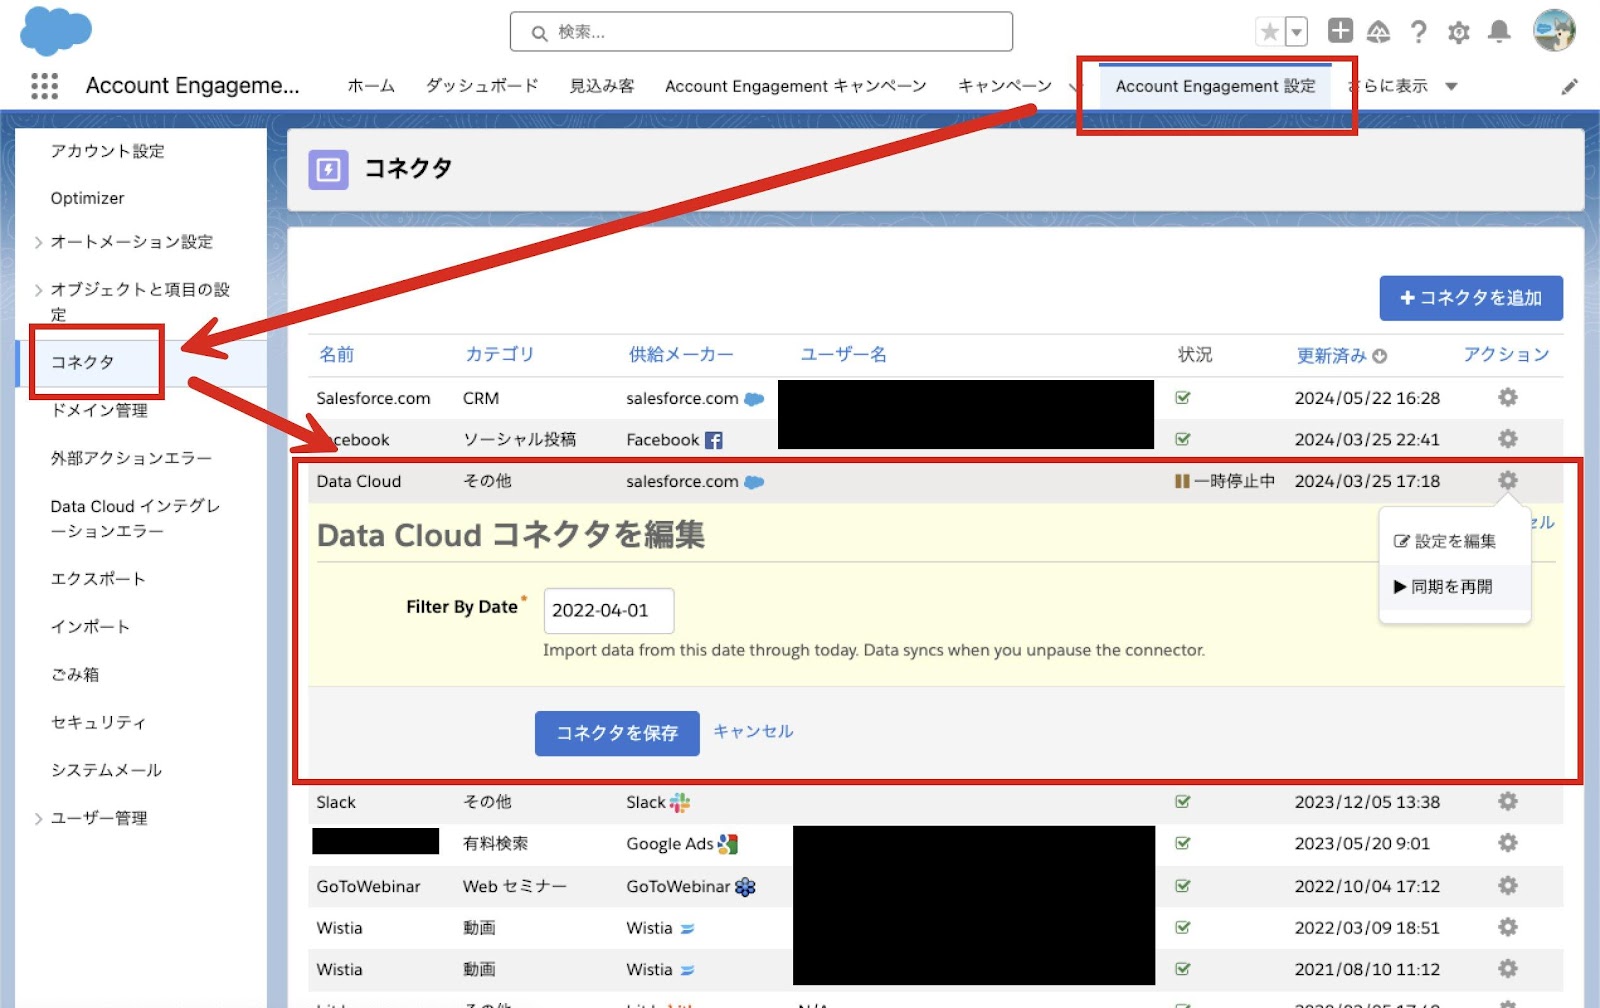The height and width of the screenshot is (1008, 1600).
Task: Open the global actions plus icon
Action: pyautogui.click(x=1340, y=31)
